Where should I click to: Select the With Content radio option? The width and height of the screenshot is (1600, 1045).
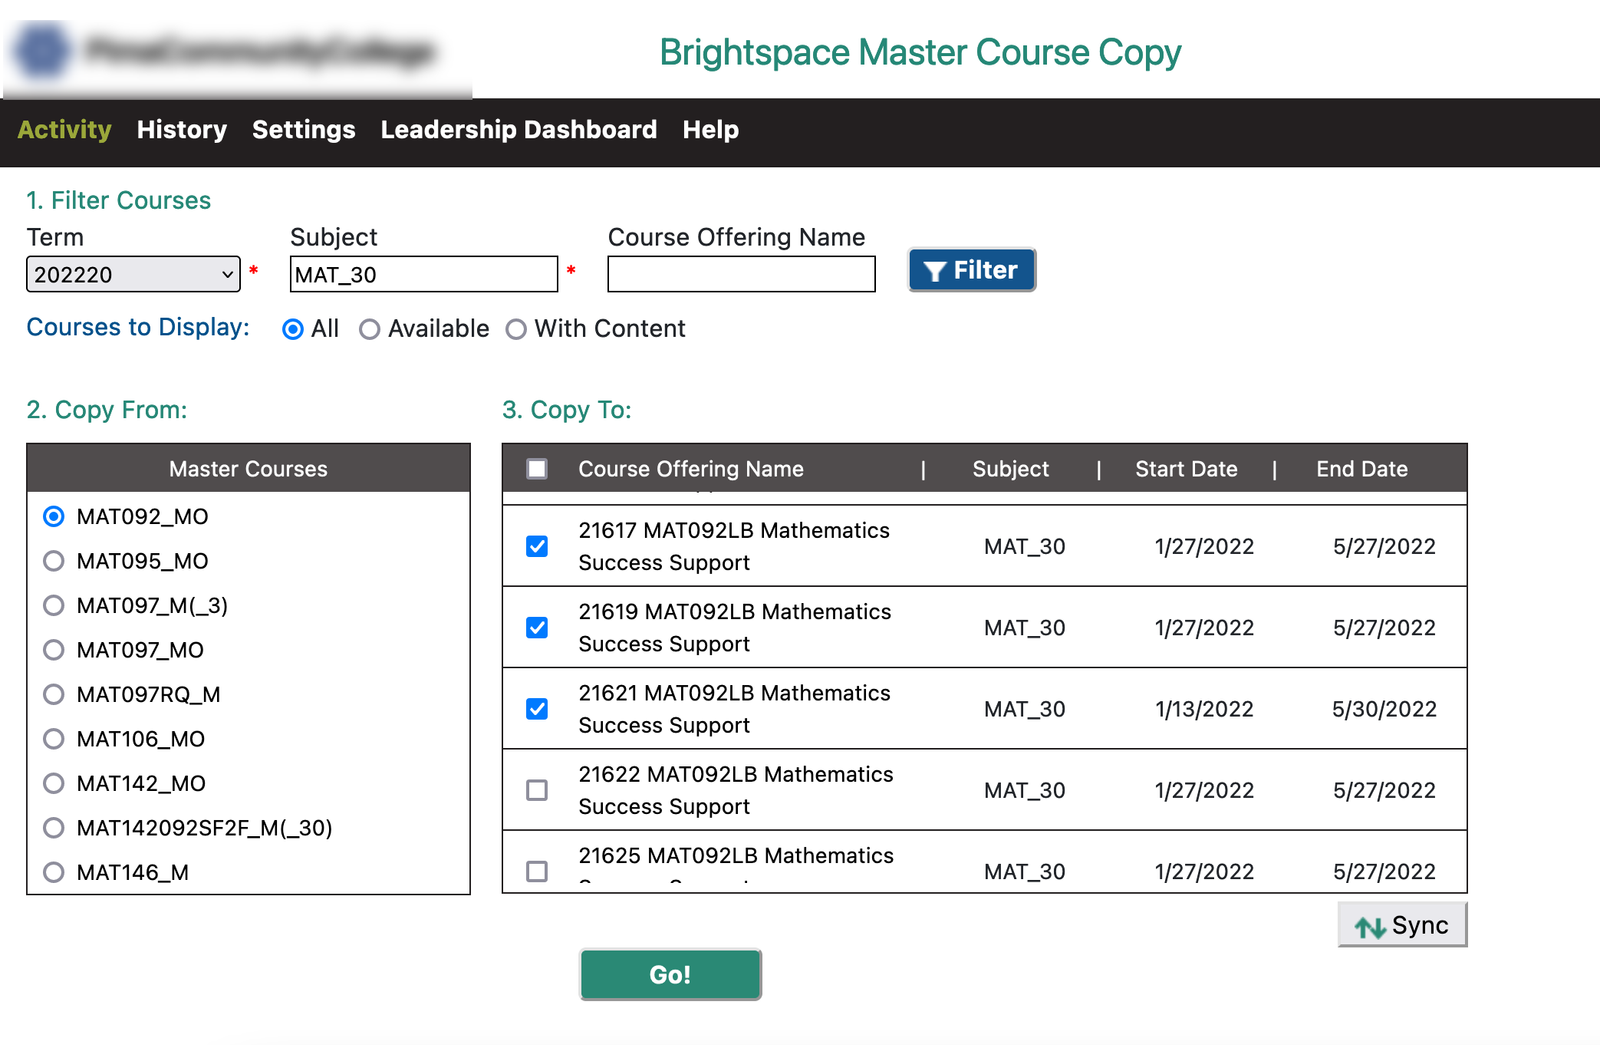(516, 329)
